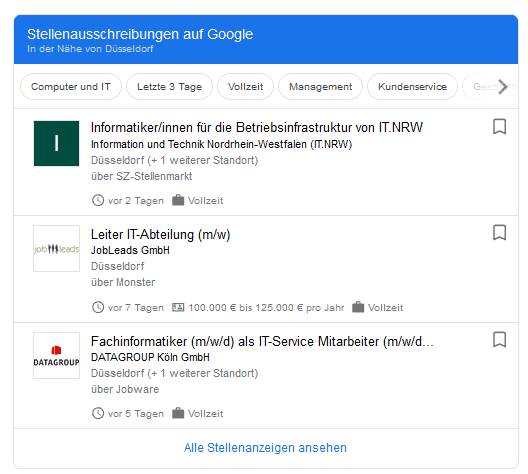This screenshot has width=528, height=474.
Task: Open Informatiker/innen für die Betriebsinfrastruktur listing
Action: (x=257, y=128)
